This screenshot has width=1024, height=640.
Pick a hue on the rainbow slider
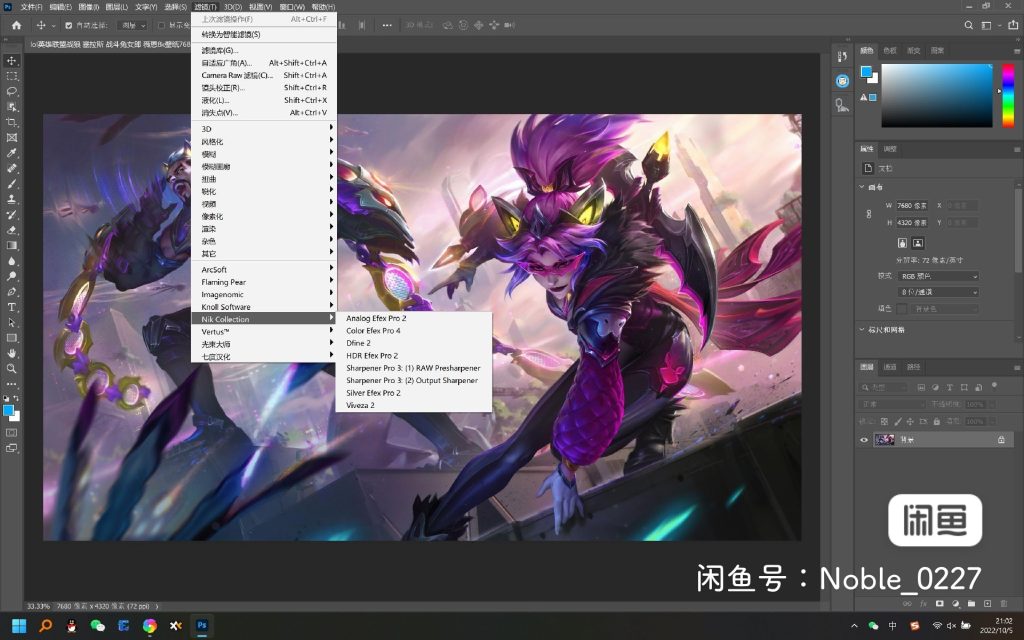coord(1008,95)
